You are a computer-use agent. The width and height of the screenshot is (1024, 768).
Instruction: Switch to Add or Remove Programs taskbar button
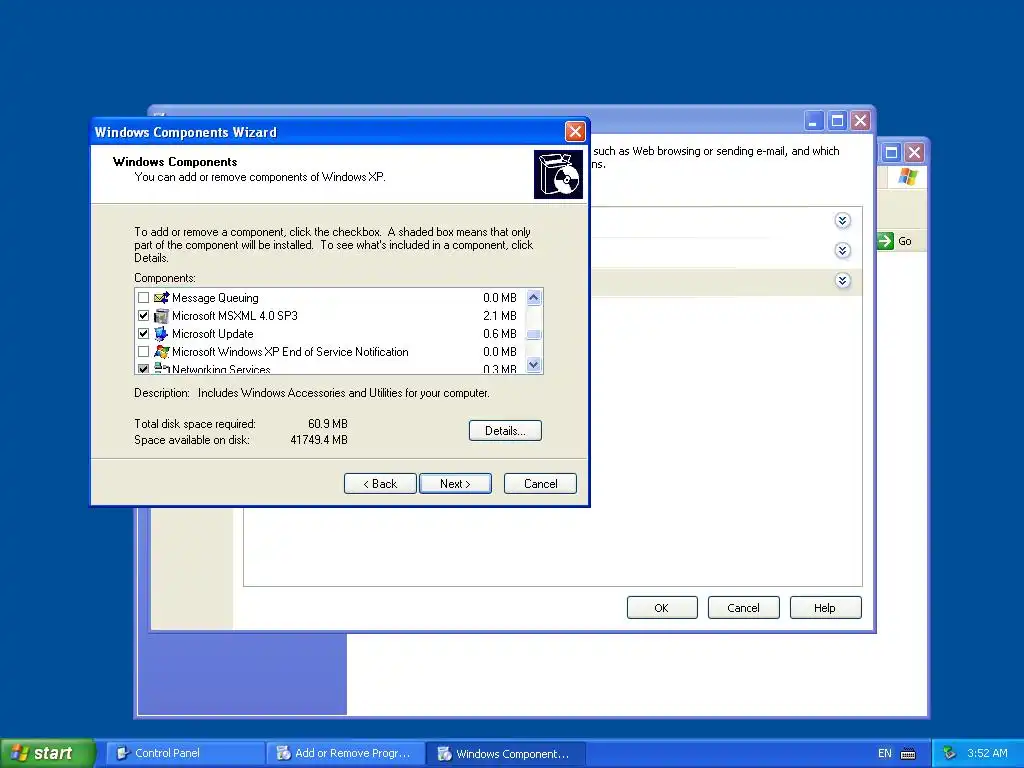(345, 753)
